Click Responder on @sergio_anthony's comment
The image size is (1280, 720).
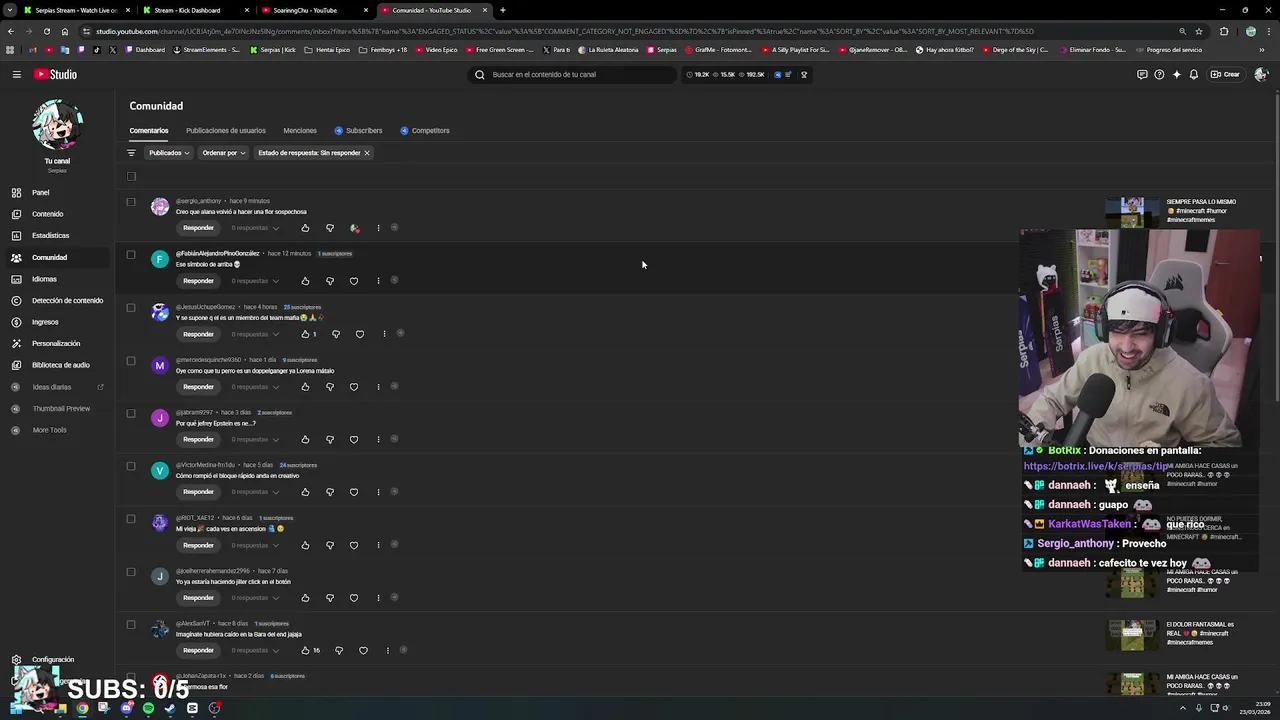198,228
